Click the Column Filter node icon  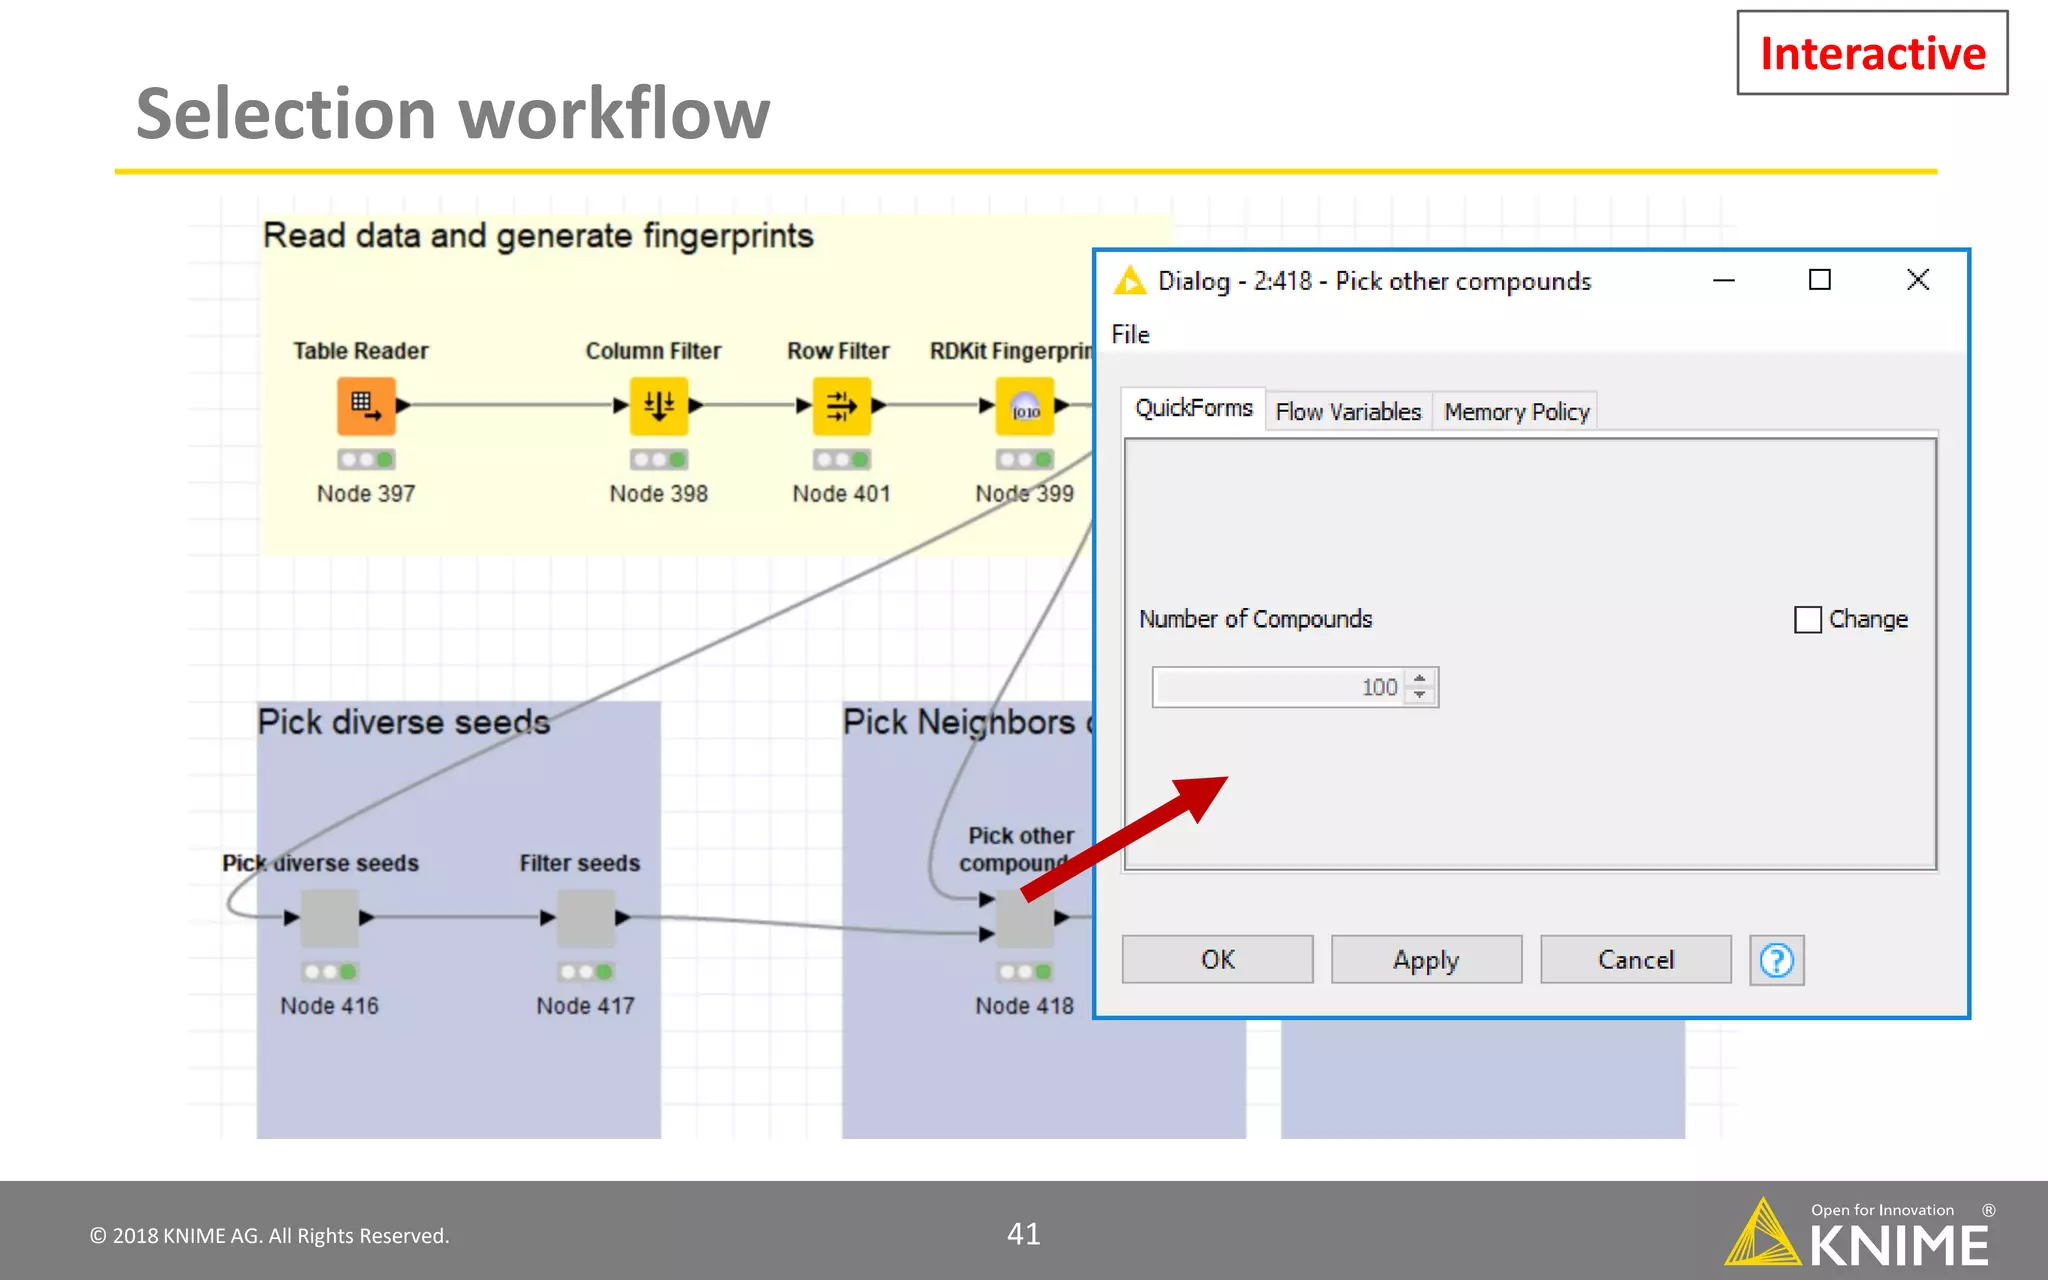[658, 405]
